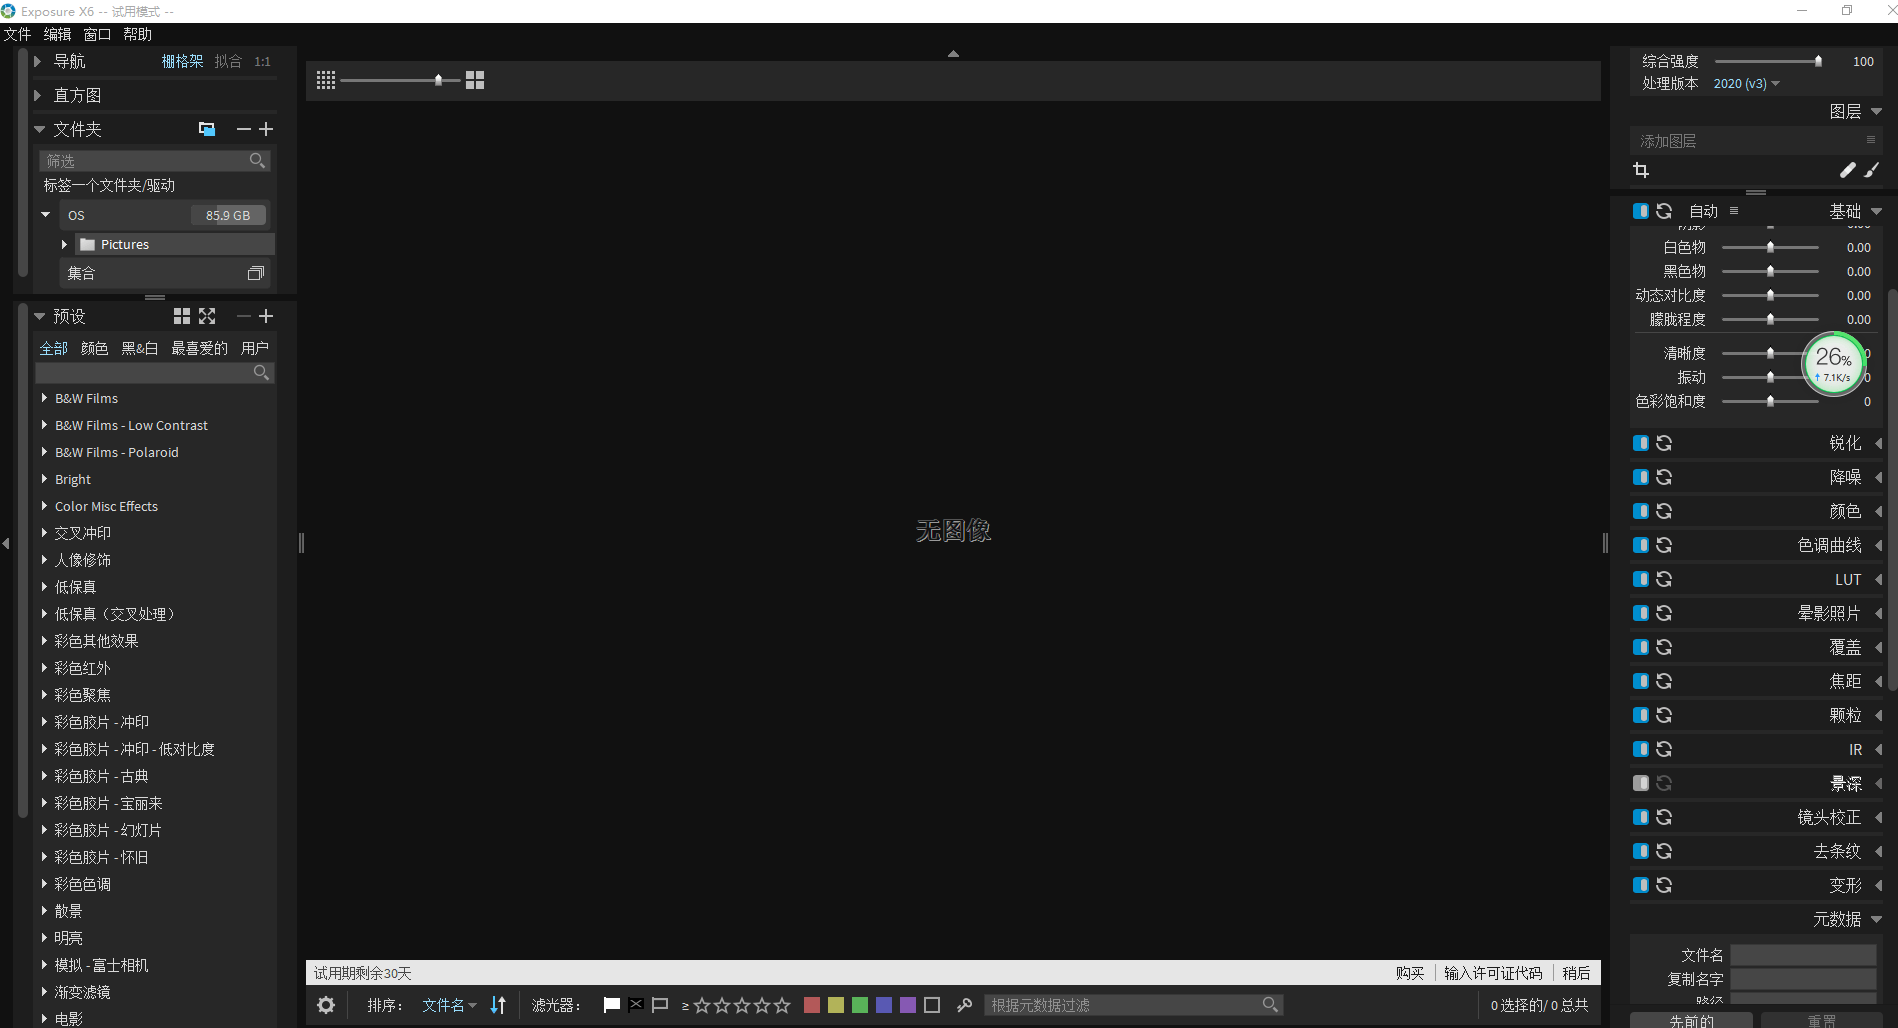Adjust the overall intensity (综合强度) slider

[1818, 61]
